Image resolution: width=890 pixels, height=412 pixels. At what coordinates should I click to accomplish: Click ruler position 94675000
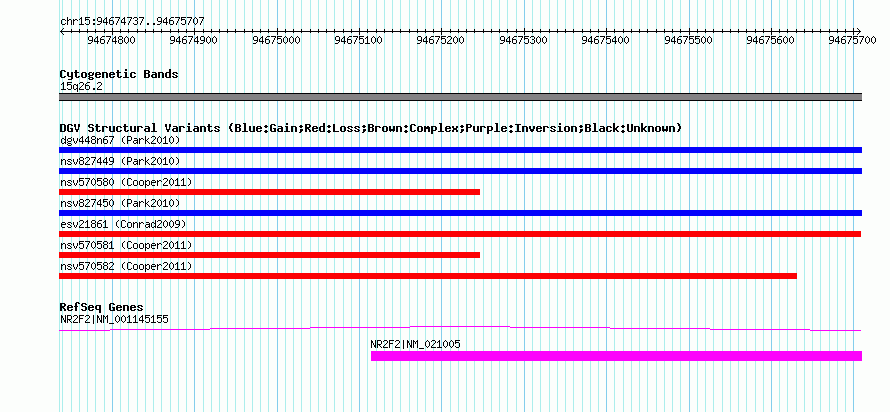click(276, 40)
